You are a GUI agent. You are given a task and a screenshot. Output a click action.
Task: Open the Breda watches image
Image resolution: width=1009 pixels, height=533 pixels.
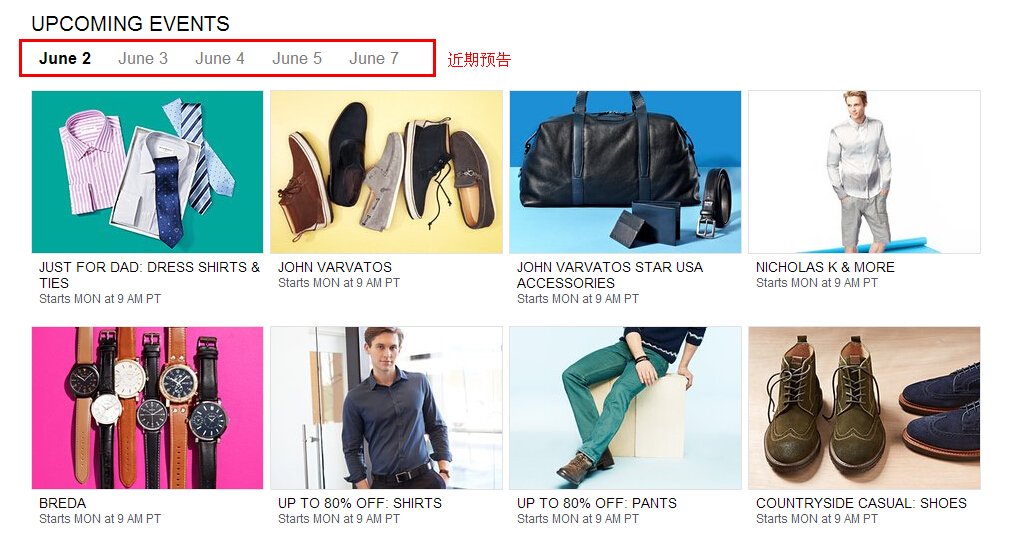point(147,408)
